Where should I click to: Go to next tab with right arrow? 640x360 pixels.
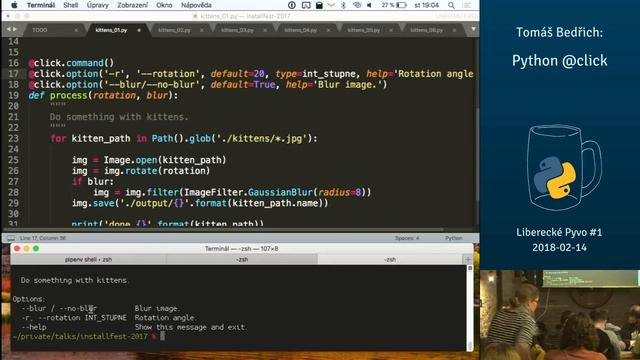pos(15,29)
